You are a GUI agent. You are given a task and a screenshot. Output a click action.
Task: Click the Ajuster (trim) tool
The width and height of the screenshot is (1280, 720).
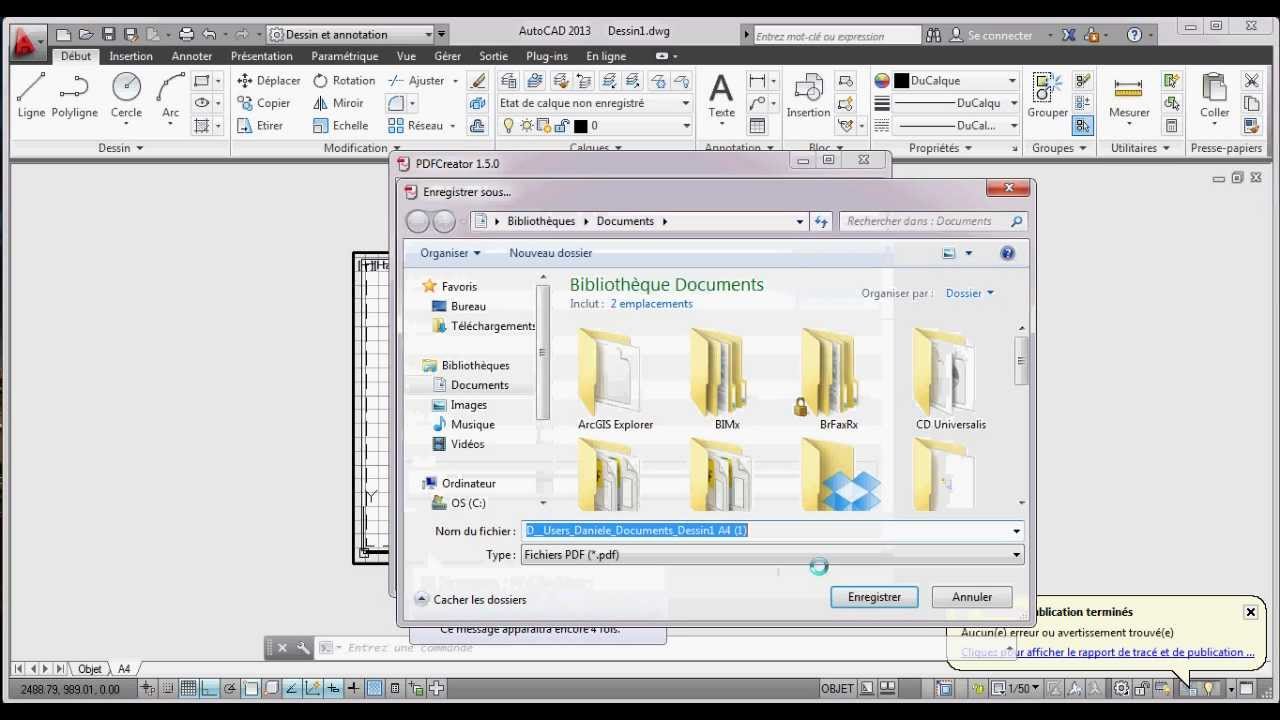[x=416, y=80]
